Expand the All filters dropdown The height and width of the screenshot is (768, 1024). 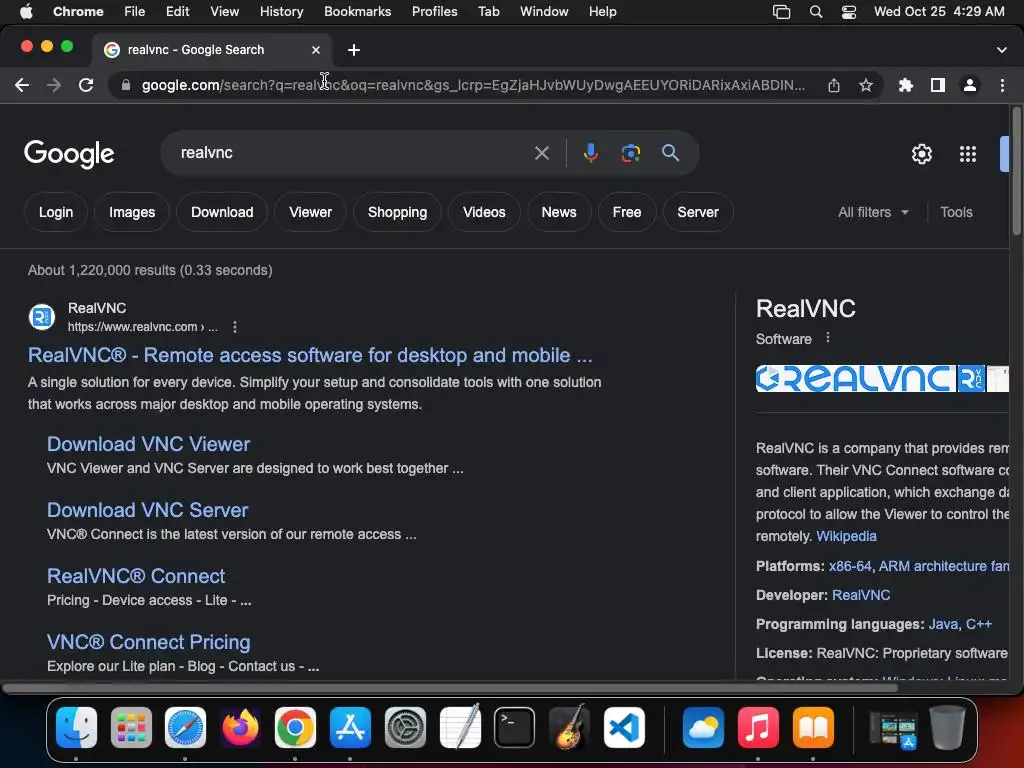point(873,212)
